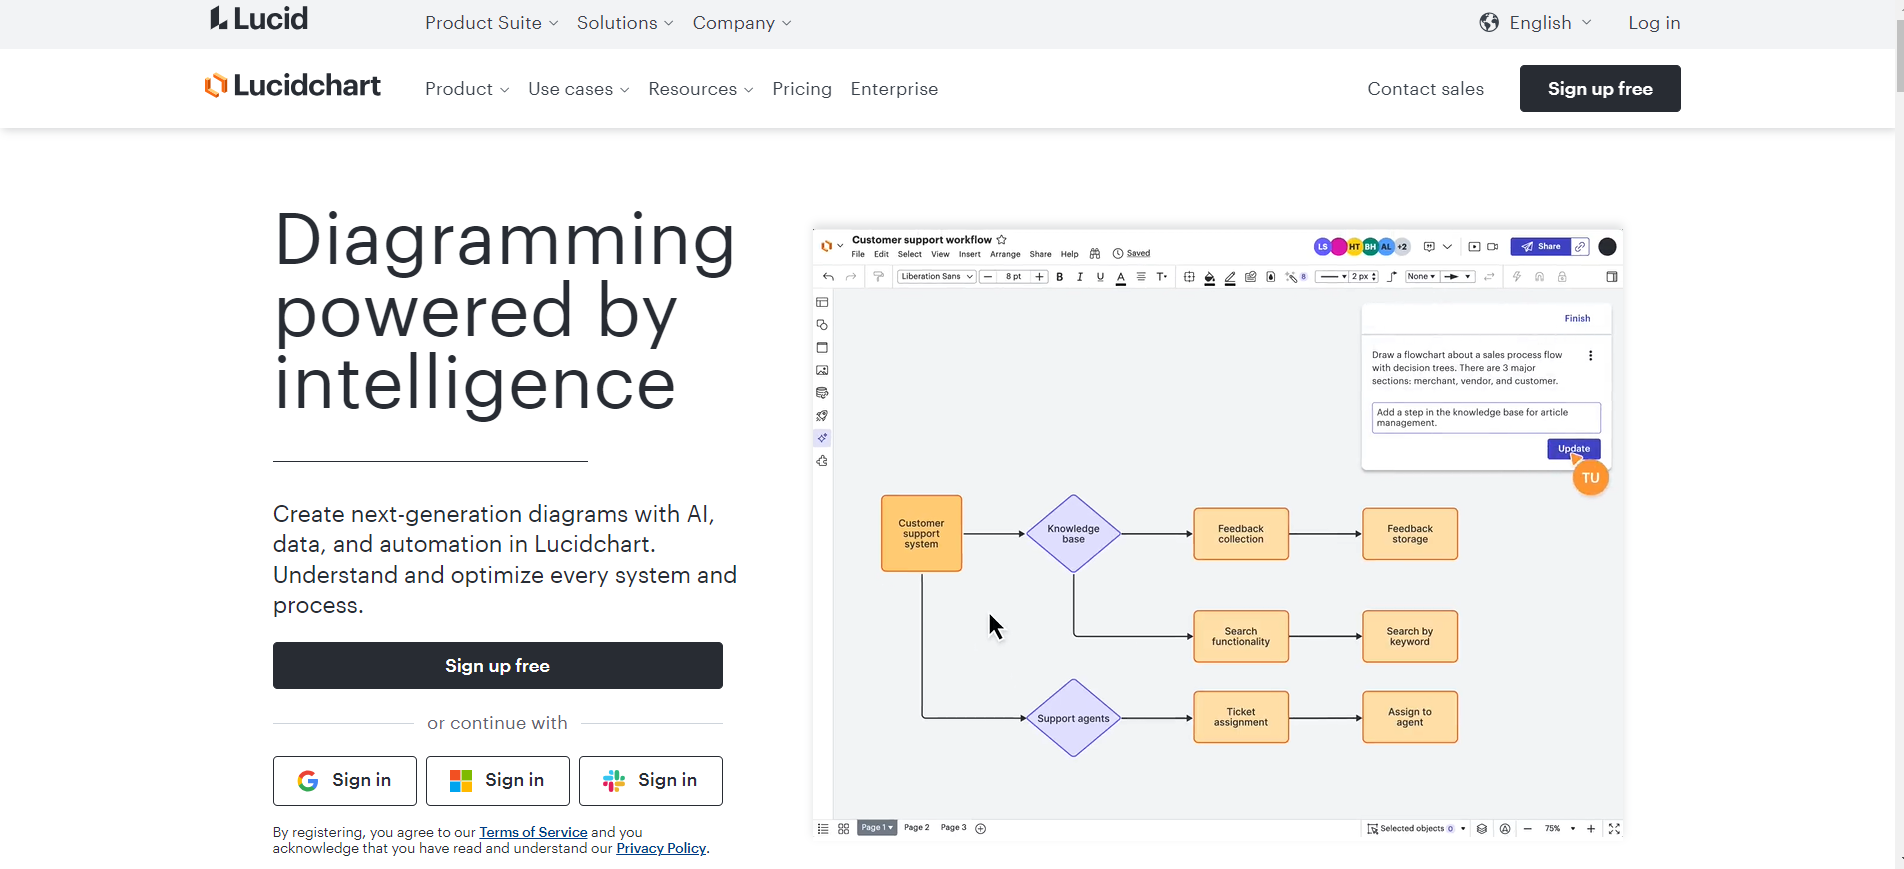Expand the Solutions dropdown
1904x869 pixels.
tap(625, 23)
